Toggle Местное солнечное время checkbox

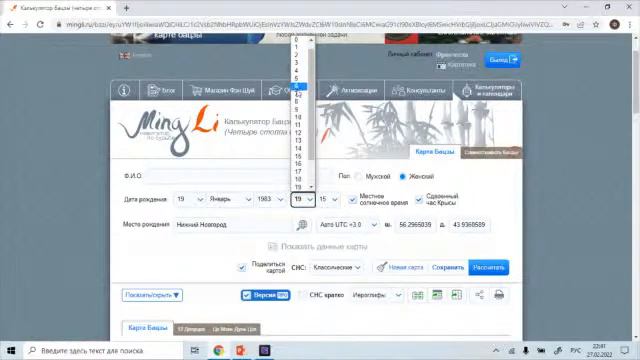point(353,200)
